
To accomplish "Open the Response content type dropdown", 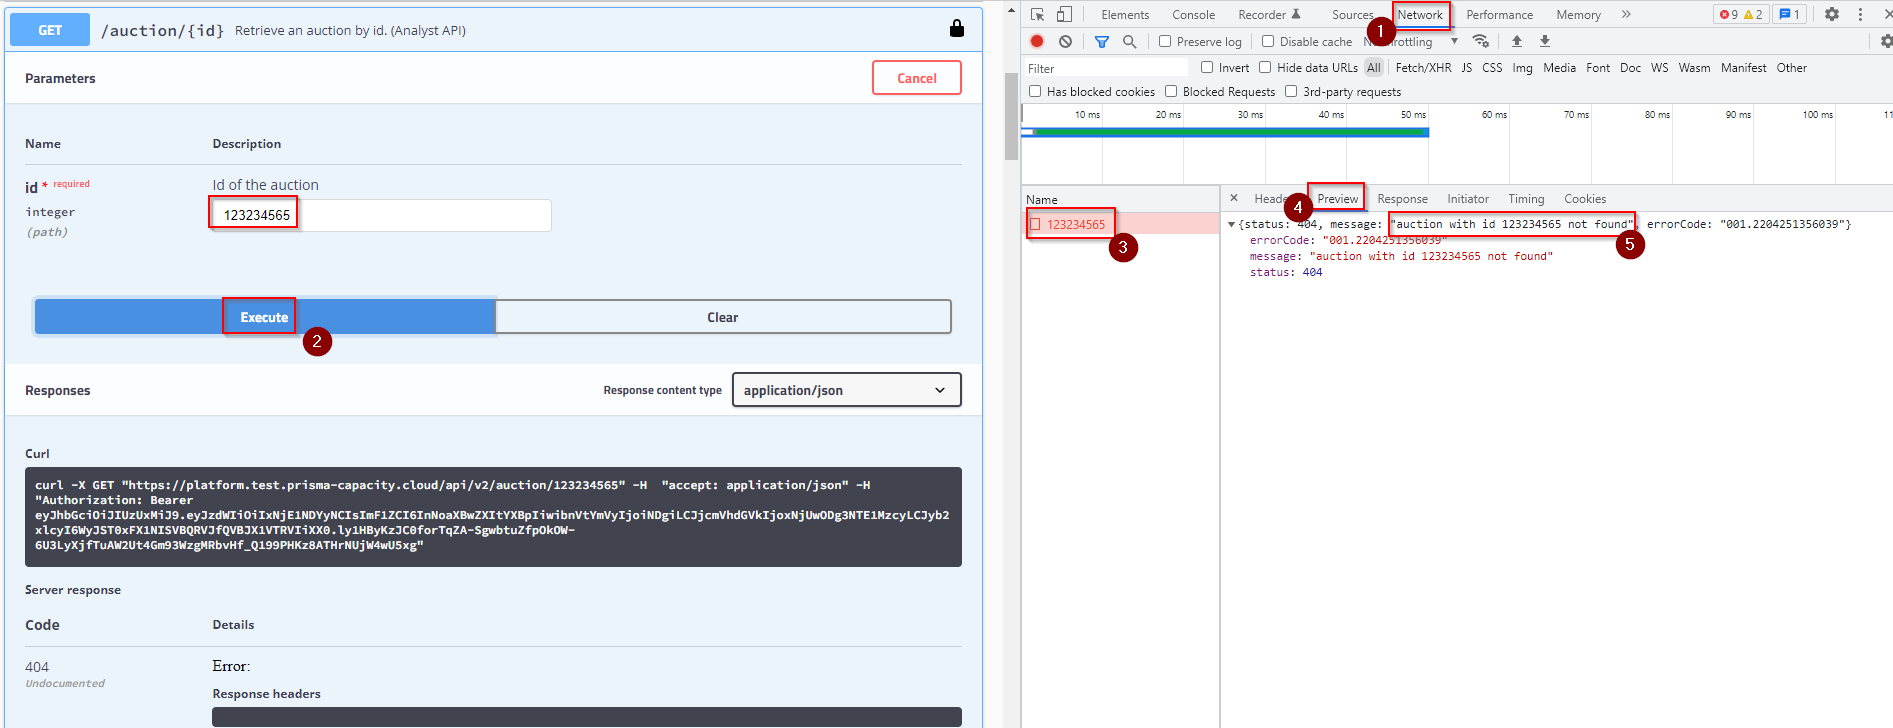I will (x=846, y=390).
